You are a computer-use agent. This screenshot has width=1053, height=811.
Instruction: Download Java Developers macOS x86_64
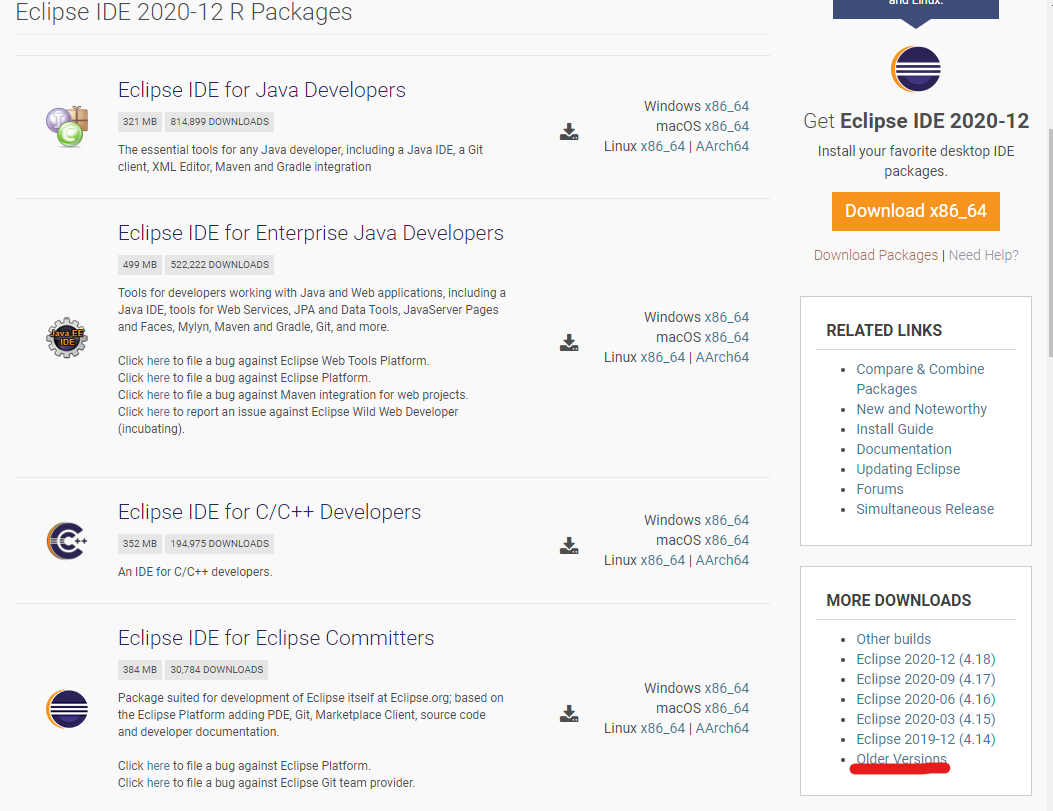coord(727,126)
